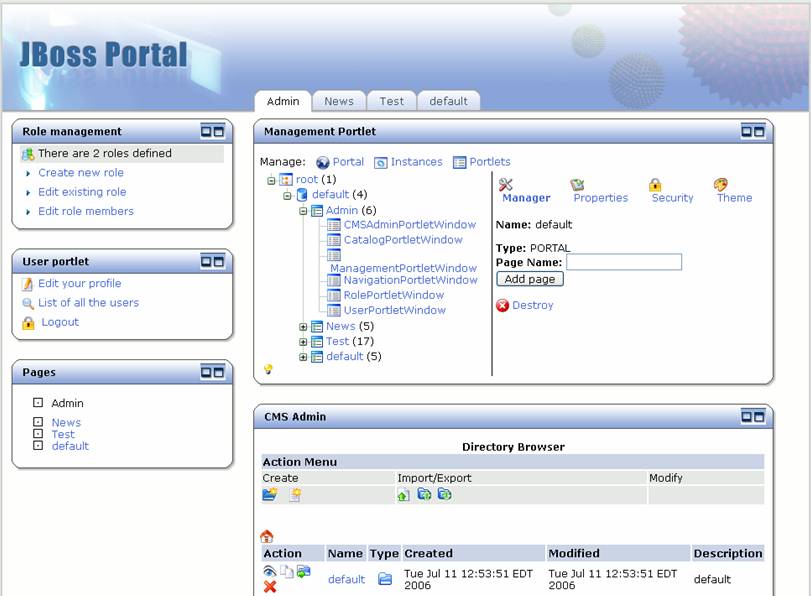The width and height of the screenshot is (811, 596).
Task: Maximize the Pages portlet
Action: click(x=219, y=372)
